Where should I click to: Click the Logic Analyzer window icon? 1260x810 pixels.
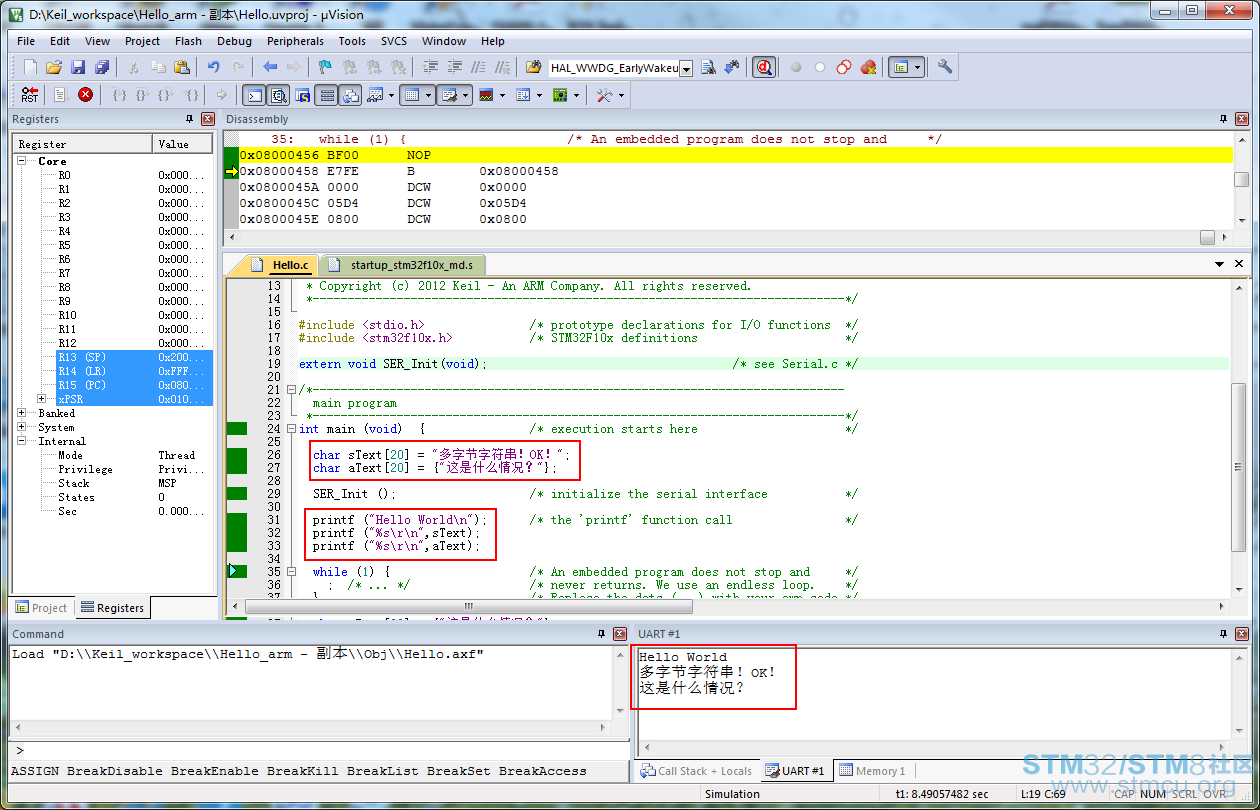pos(486,95)
